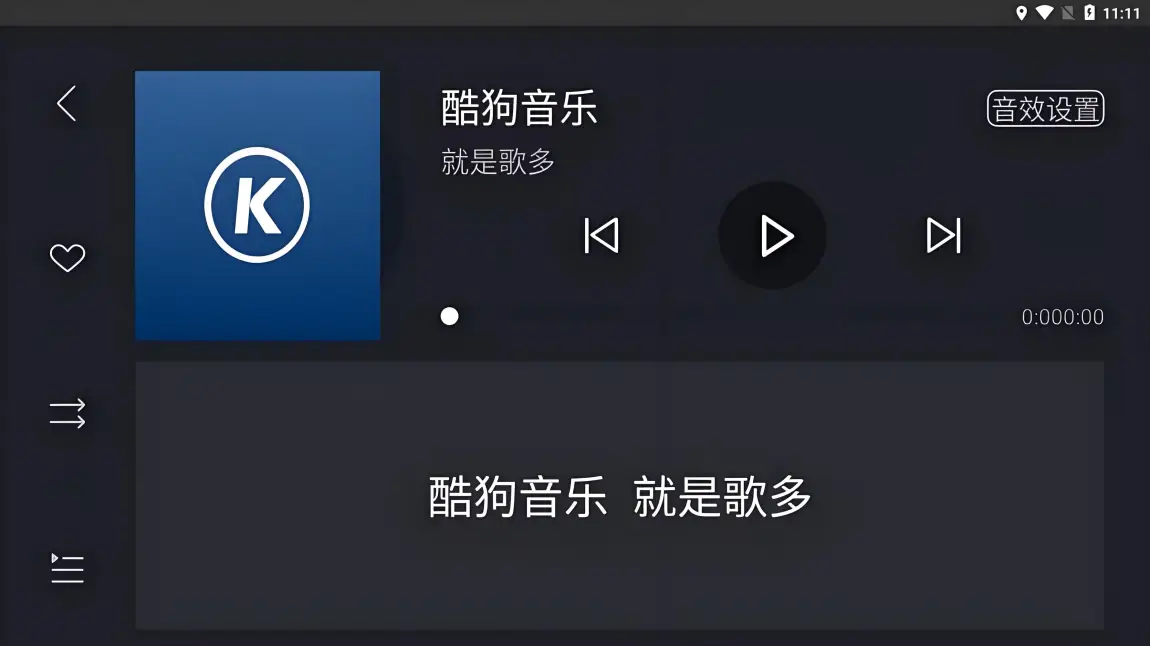Viewport: 1150px width, 646px height.
Task: Skip to the next track
Action: 943,235
